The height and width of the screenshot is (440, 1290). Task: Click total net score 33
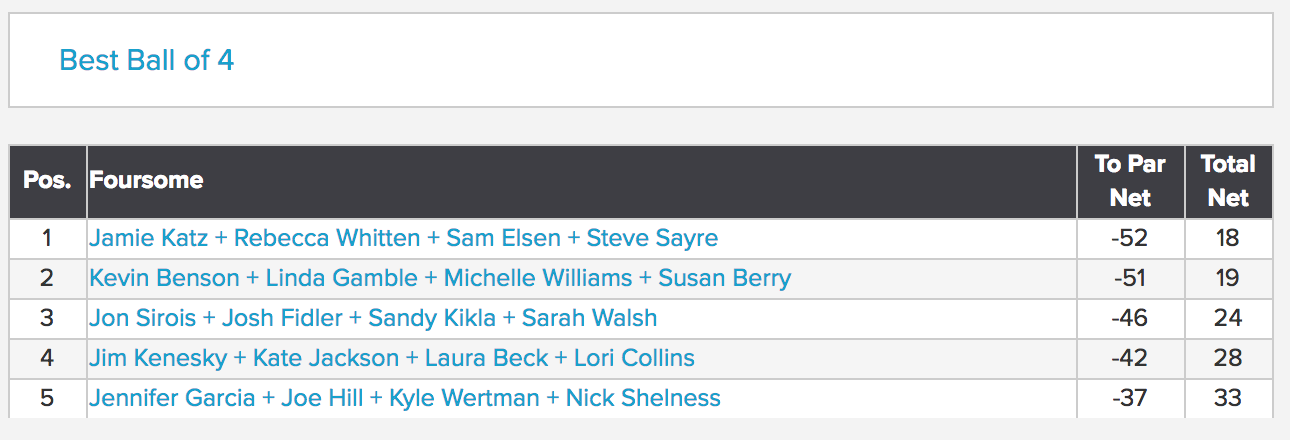pyautogui.click(x=1228, y=398)
